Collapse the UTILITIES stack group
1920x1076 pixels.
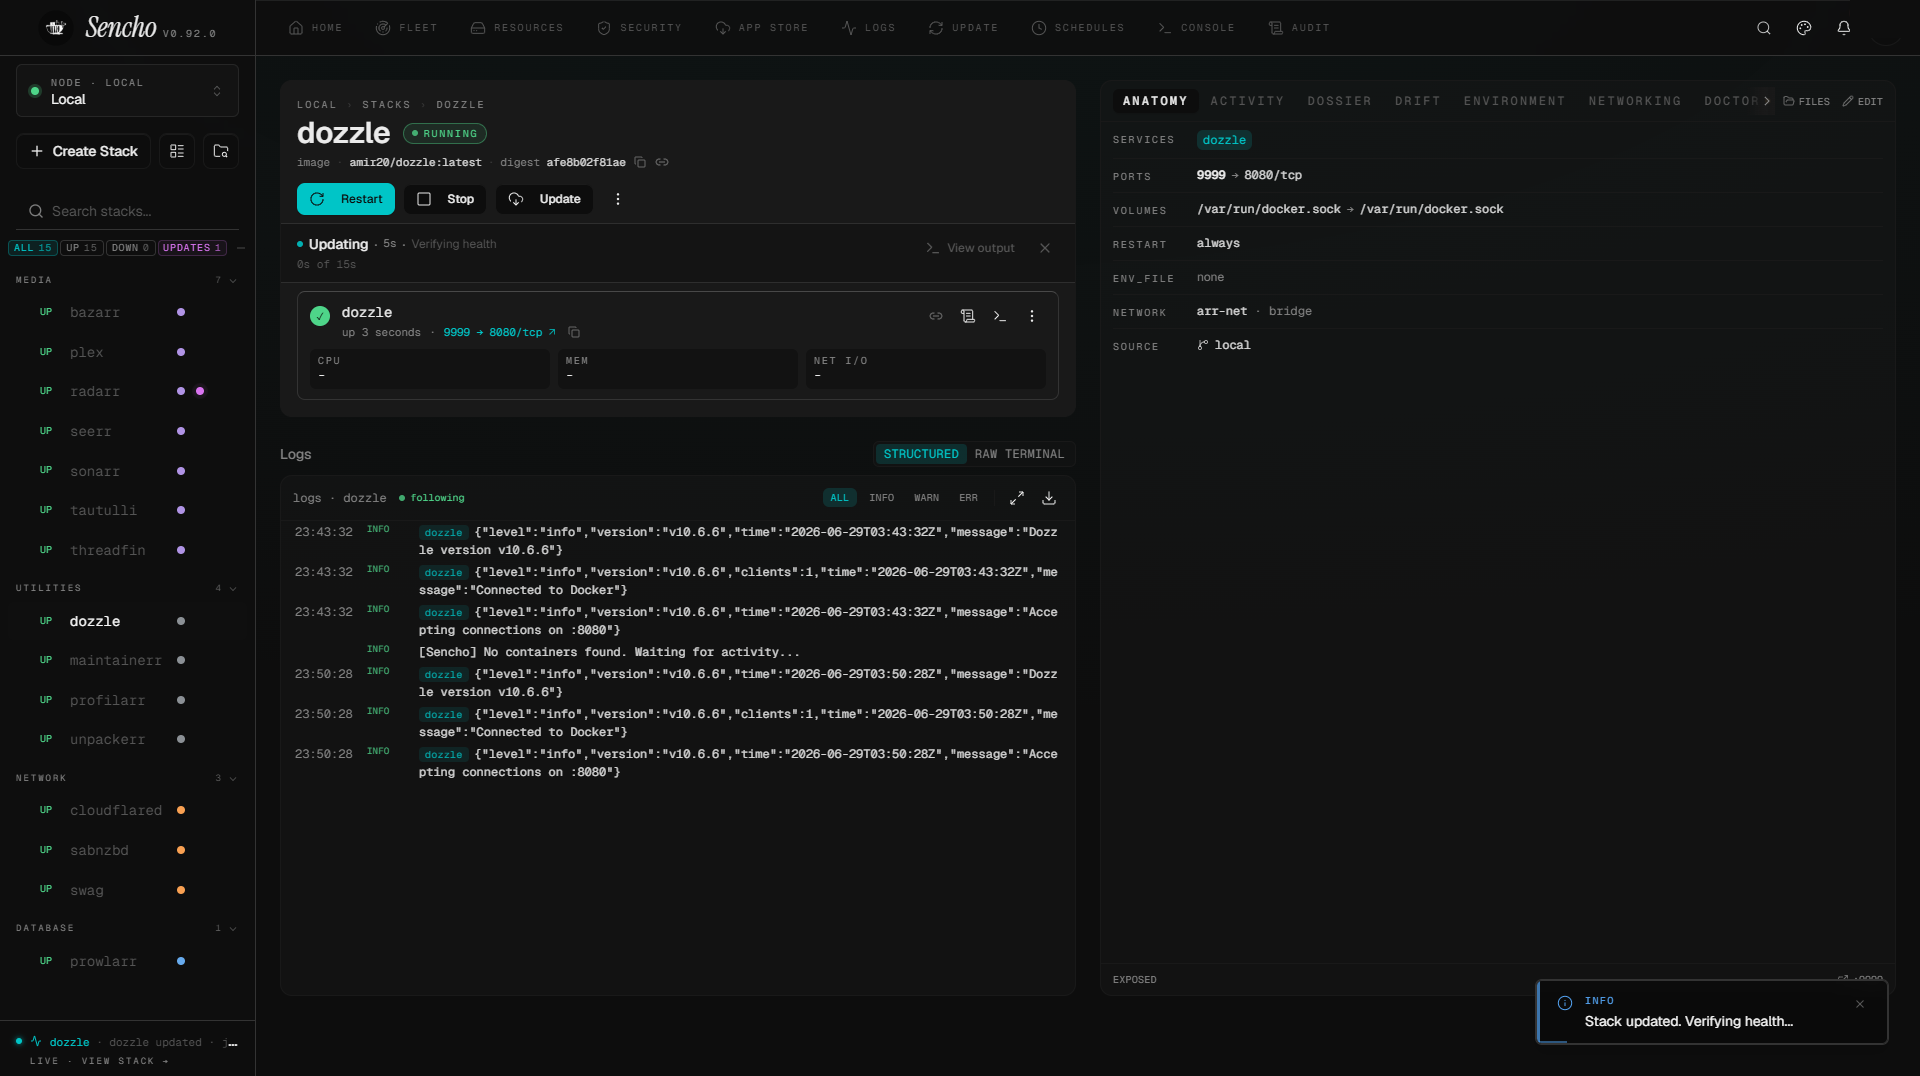[x=233, y=589]
